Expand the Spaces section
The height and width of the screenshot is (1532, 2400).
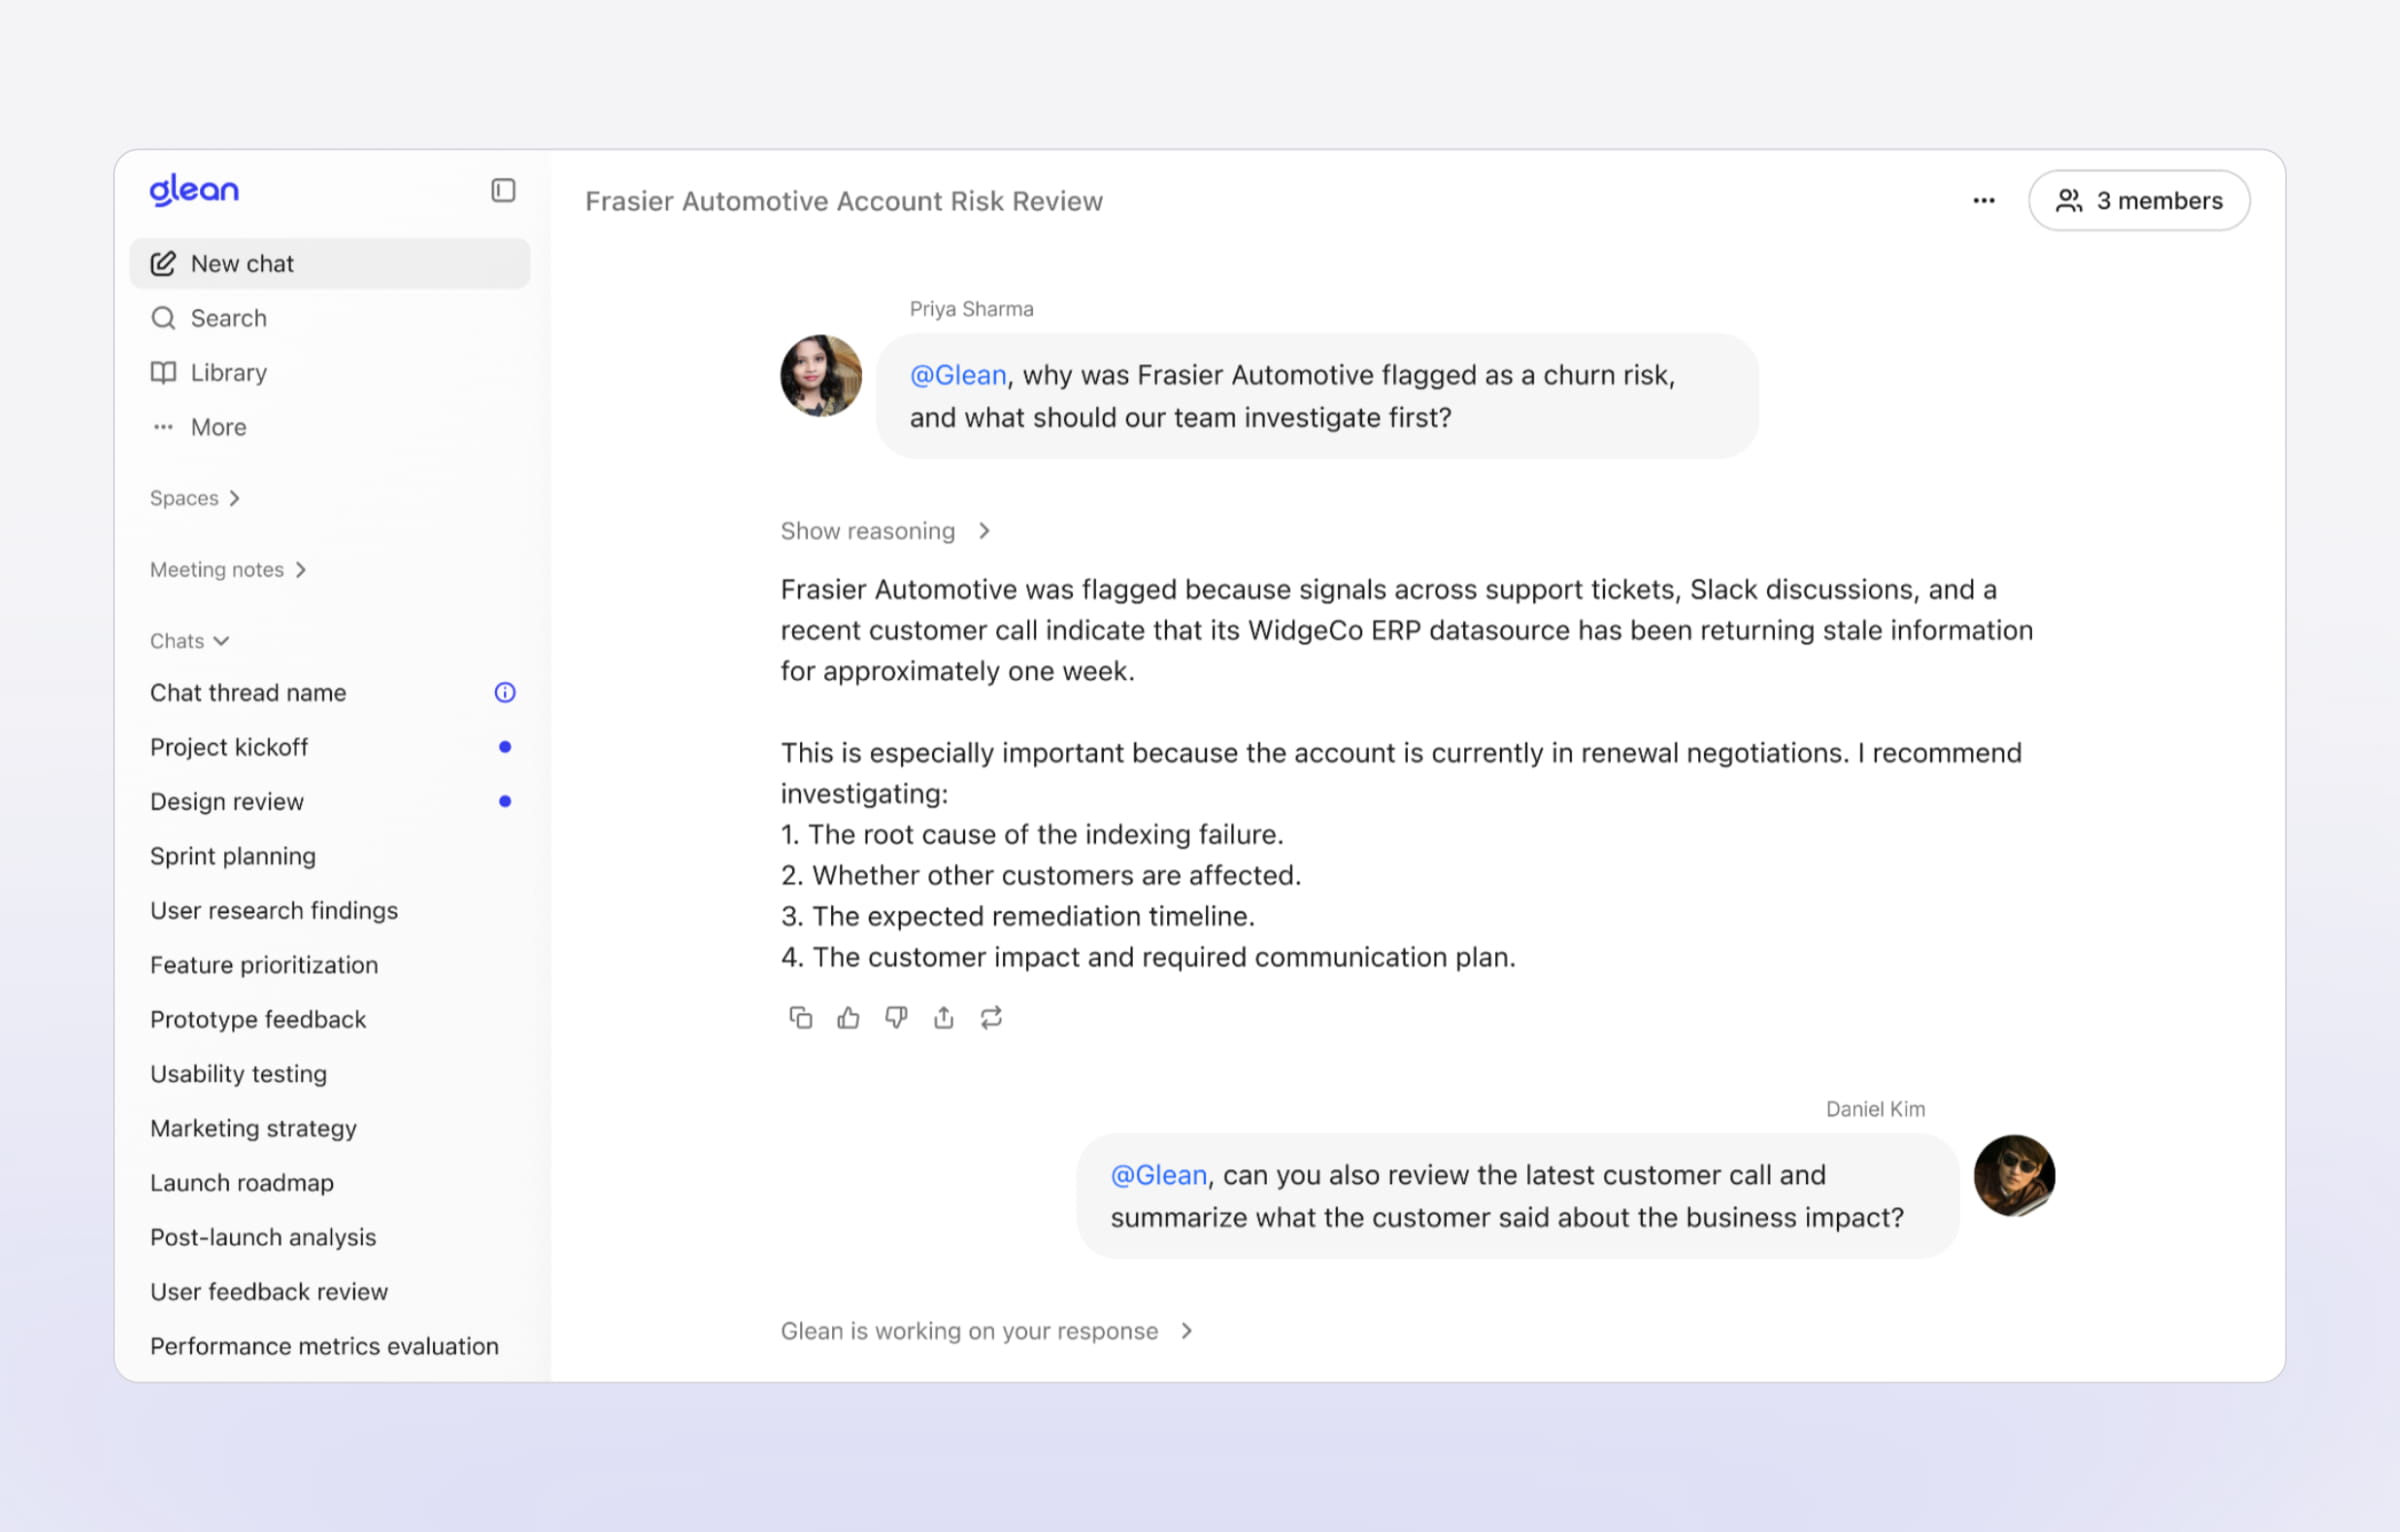coord(195,498)
